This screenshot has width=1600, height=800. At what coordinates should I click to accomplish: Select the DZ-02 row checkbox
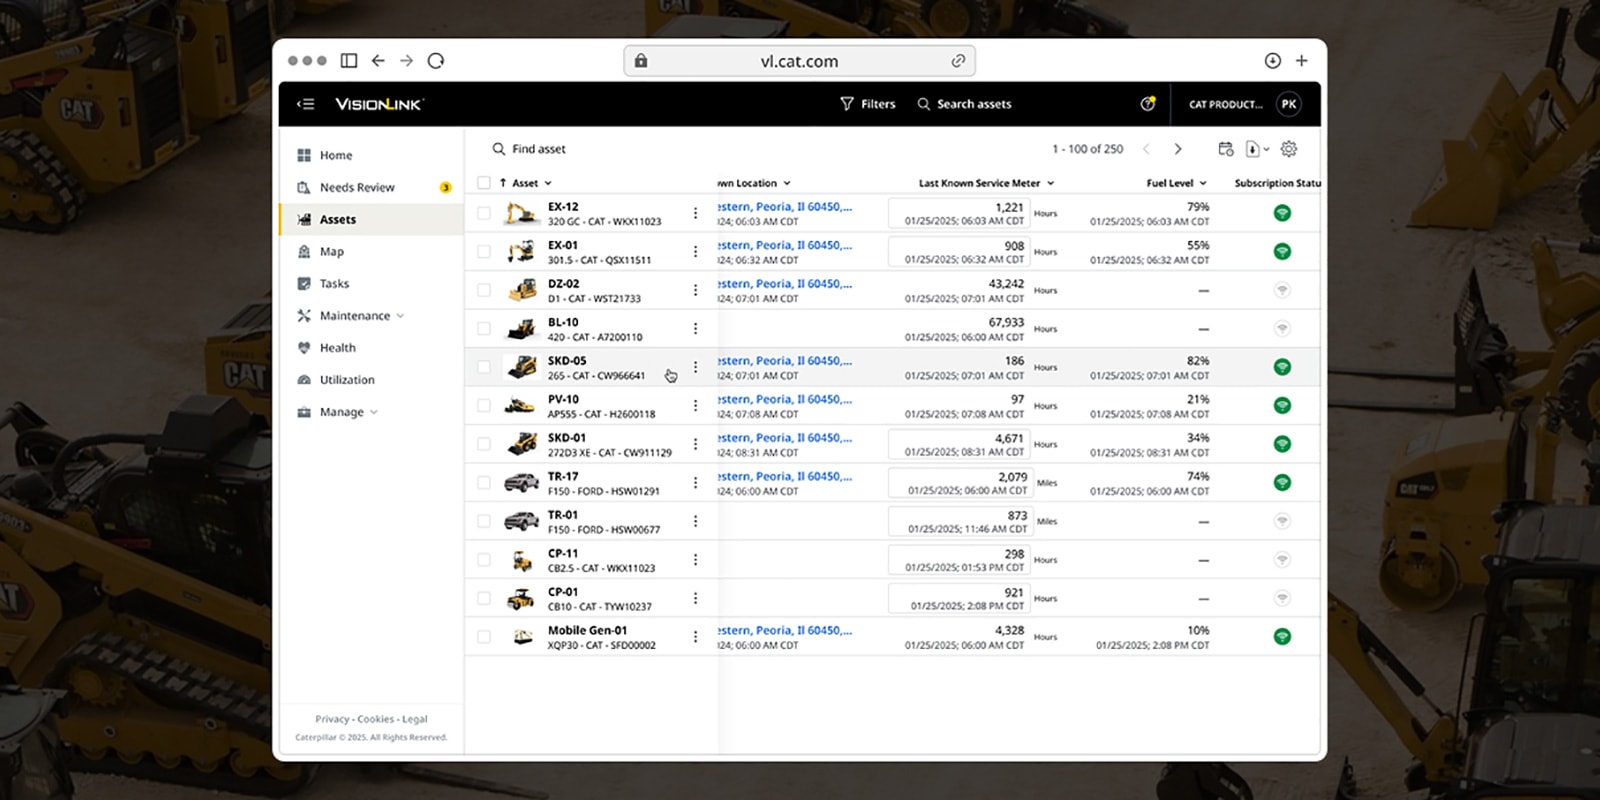pos(484,290)
